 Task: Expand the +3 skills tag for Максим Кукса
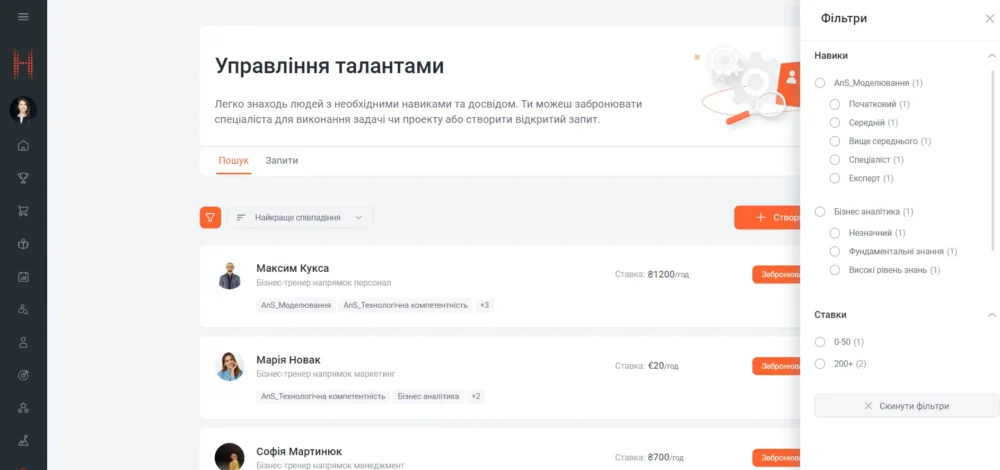(x=484, y=305)
